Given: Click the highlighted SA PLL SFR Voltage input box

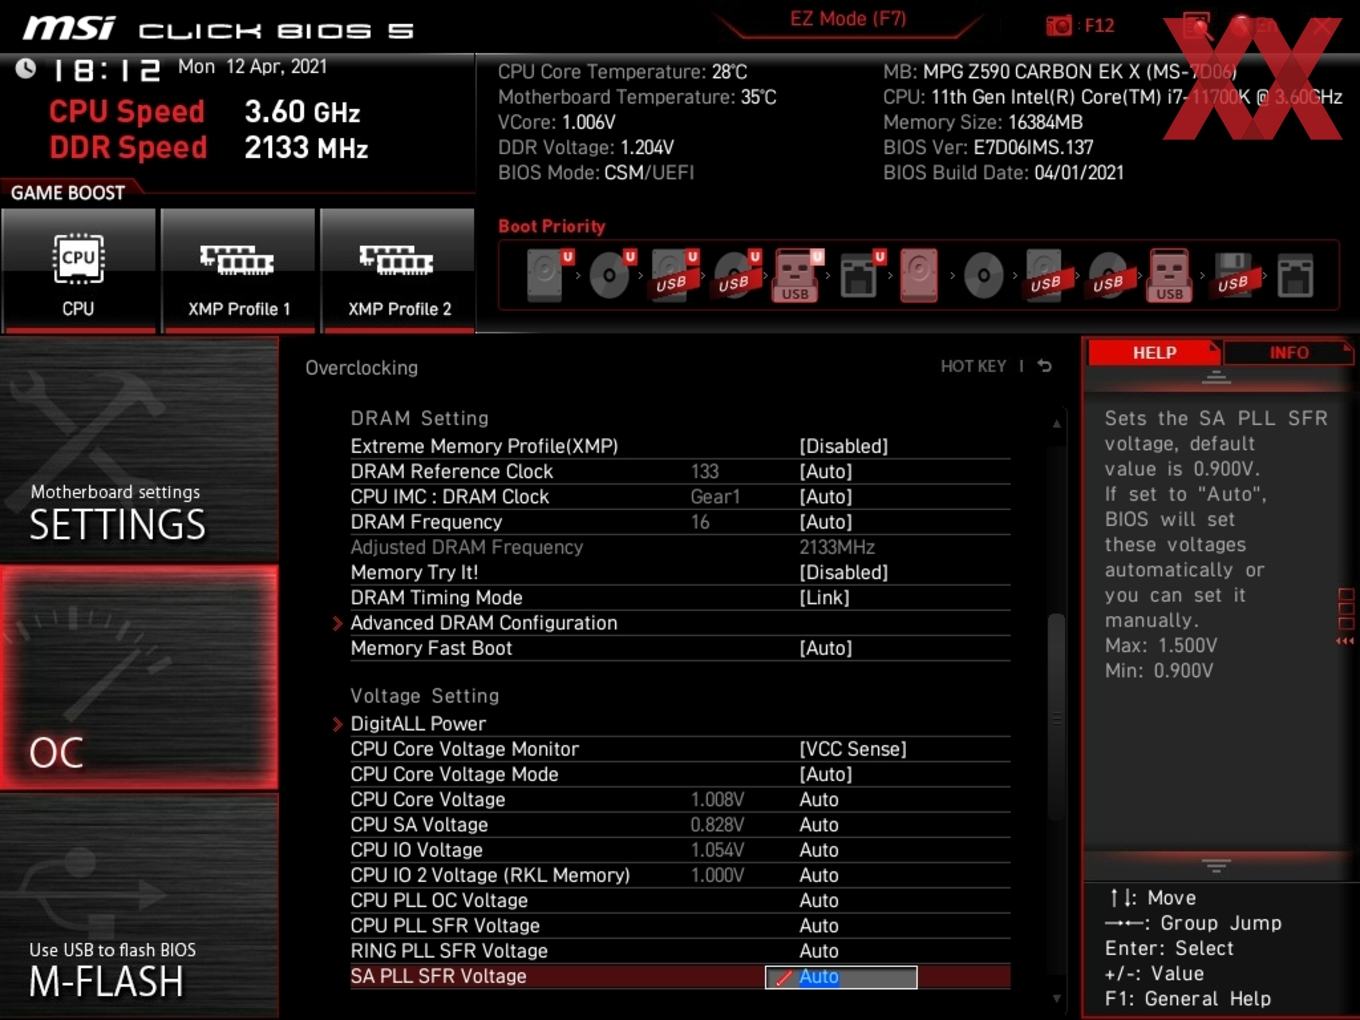Looking at the screenshot, I should [x=841, y=977].
